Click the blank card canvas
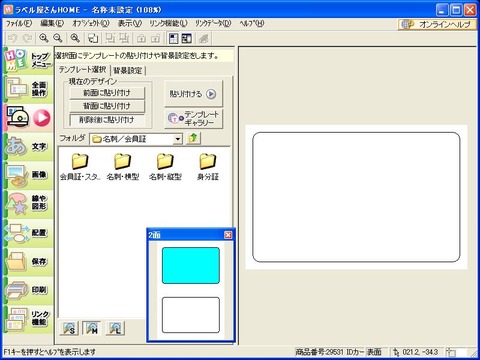The width and height of the screenshot is (480, 360). point(356,197)
